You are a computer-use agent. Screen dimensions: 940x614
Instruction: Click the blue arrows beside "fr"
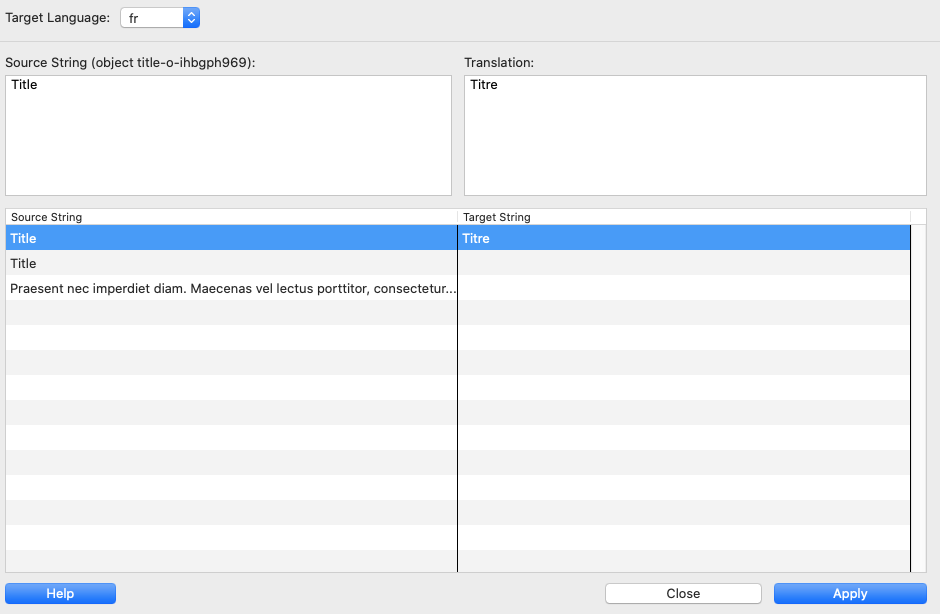click(192, 18)
